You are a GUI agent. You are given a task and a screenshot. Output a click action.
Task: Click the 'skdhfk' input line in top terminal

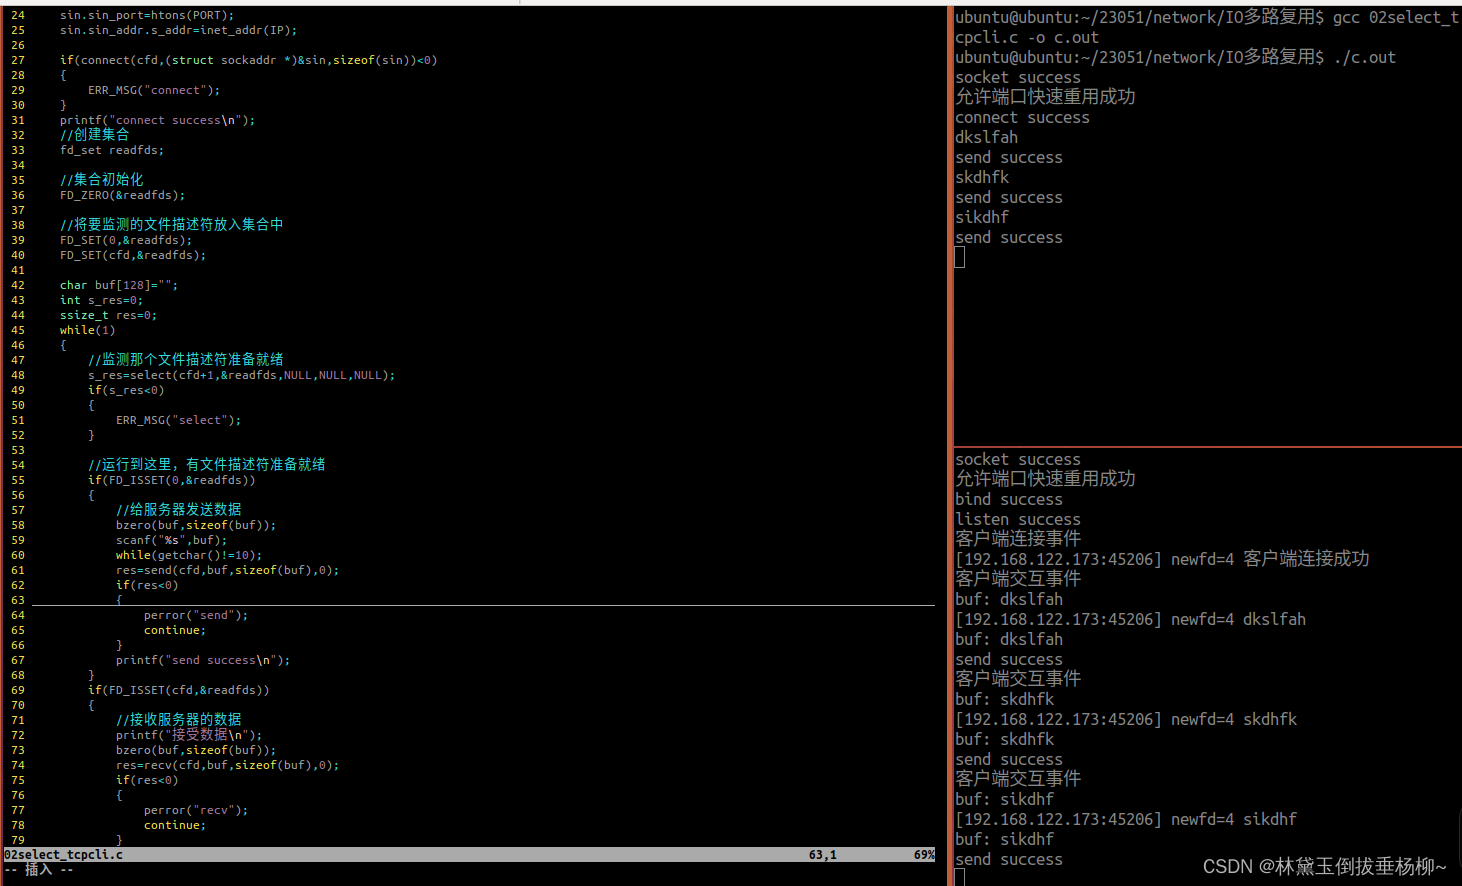click(x=982, y=177)
